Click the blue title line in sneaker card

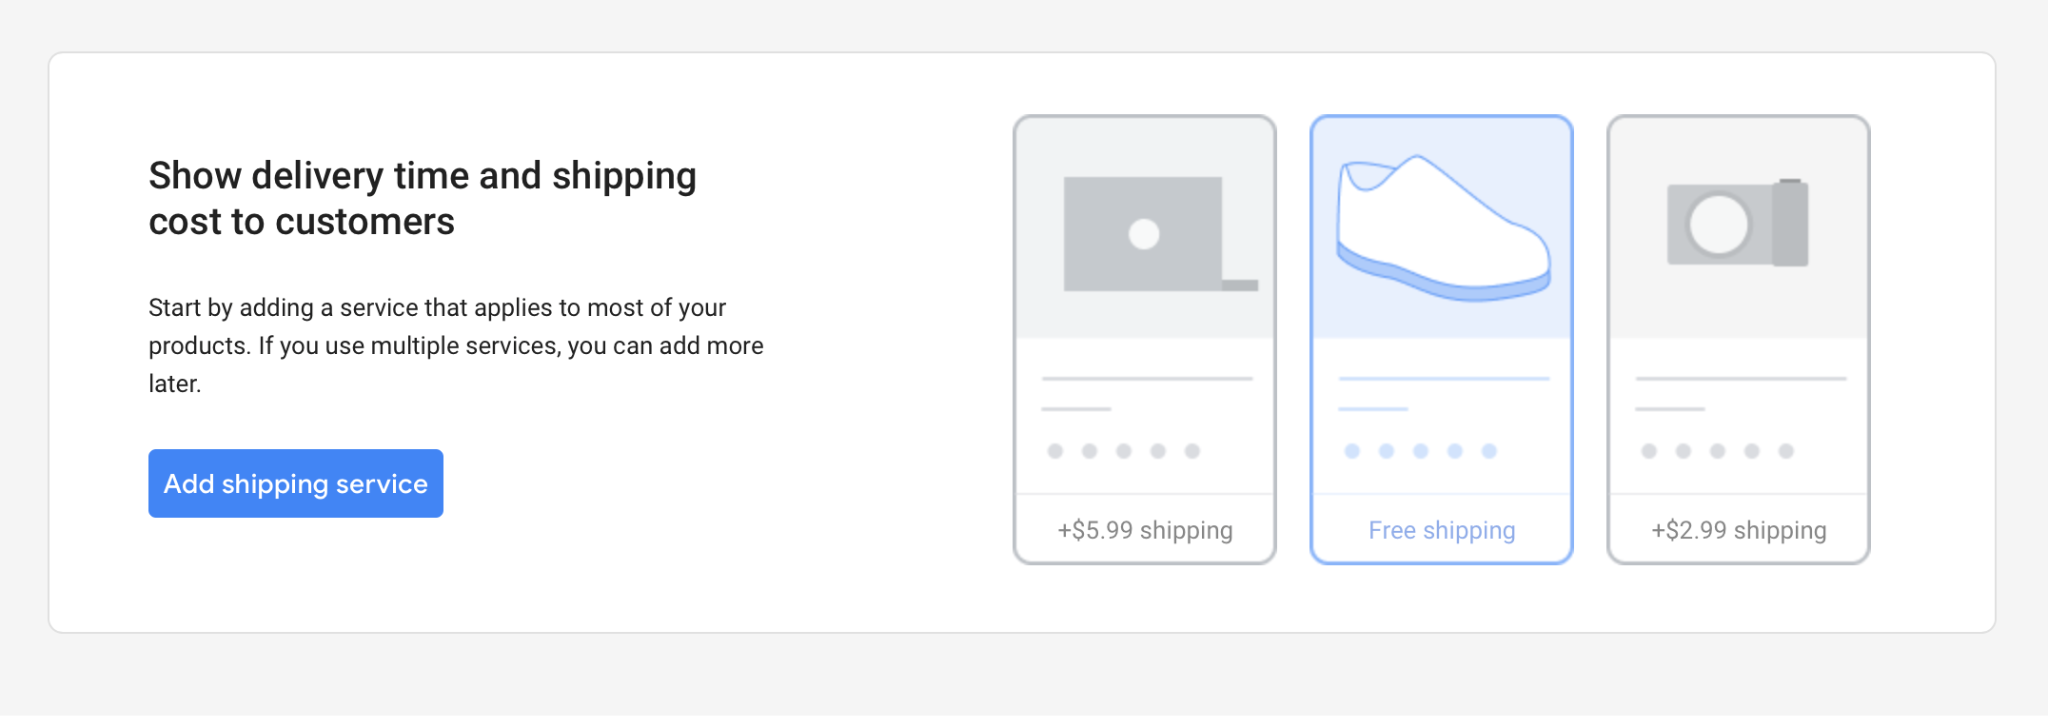1444,379
